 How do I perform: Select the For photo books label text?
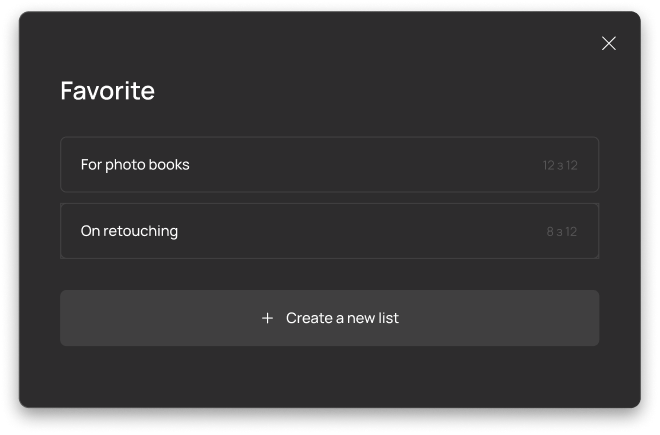tap(135, 164)
